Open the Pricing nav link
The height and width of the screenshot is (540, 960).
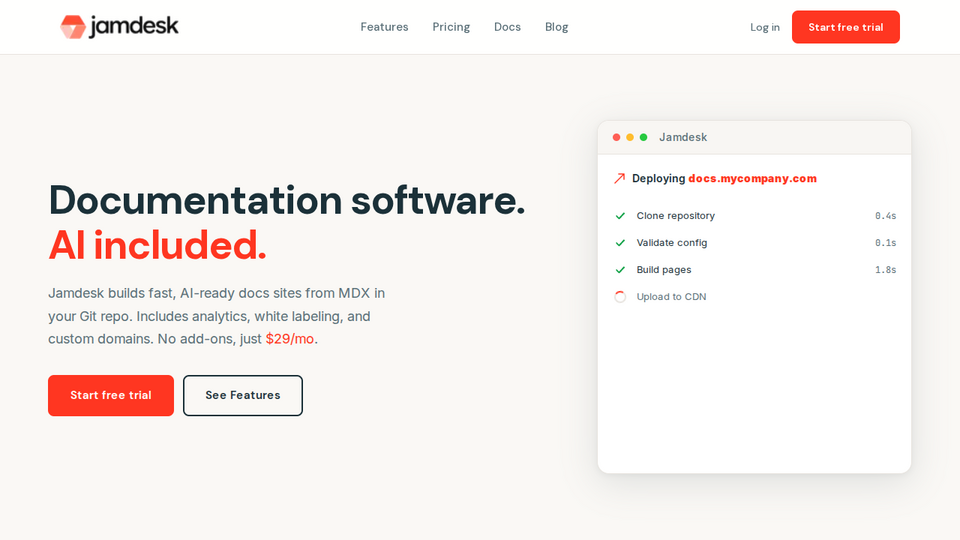coord(451,27)
